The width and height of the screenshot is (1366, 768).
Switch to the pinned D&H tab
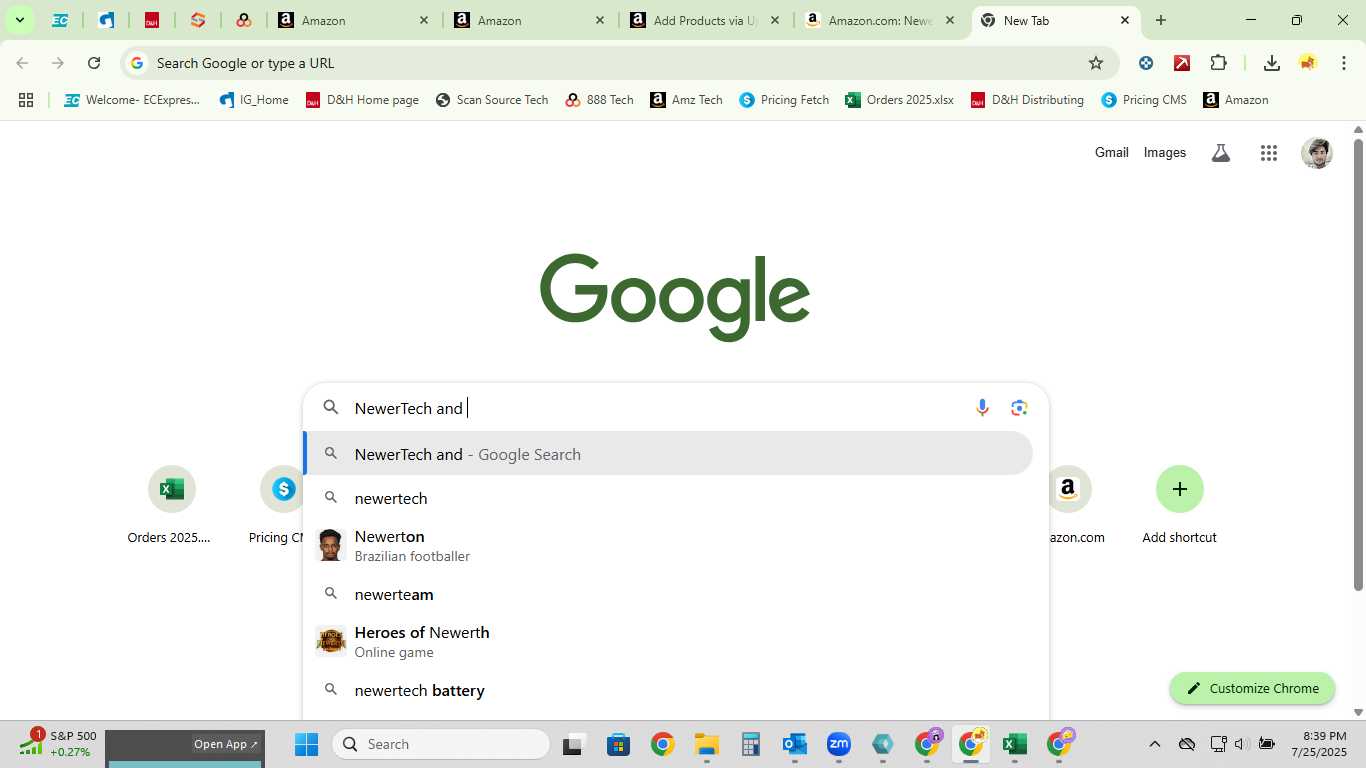pyautogui.click(x=152, y=20)
